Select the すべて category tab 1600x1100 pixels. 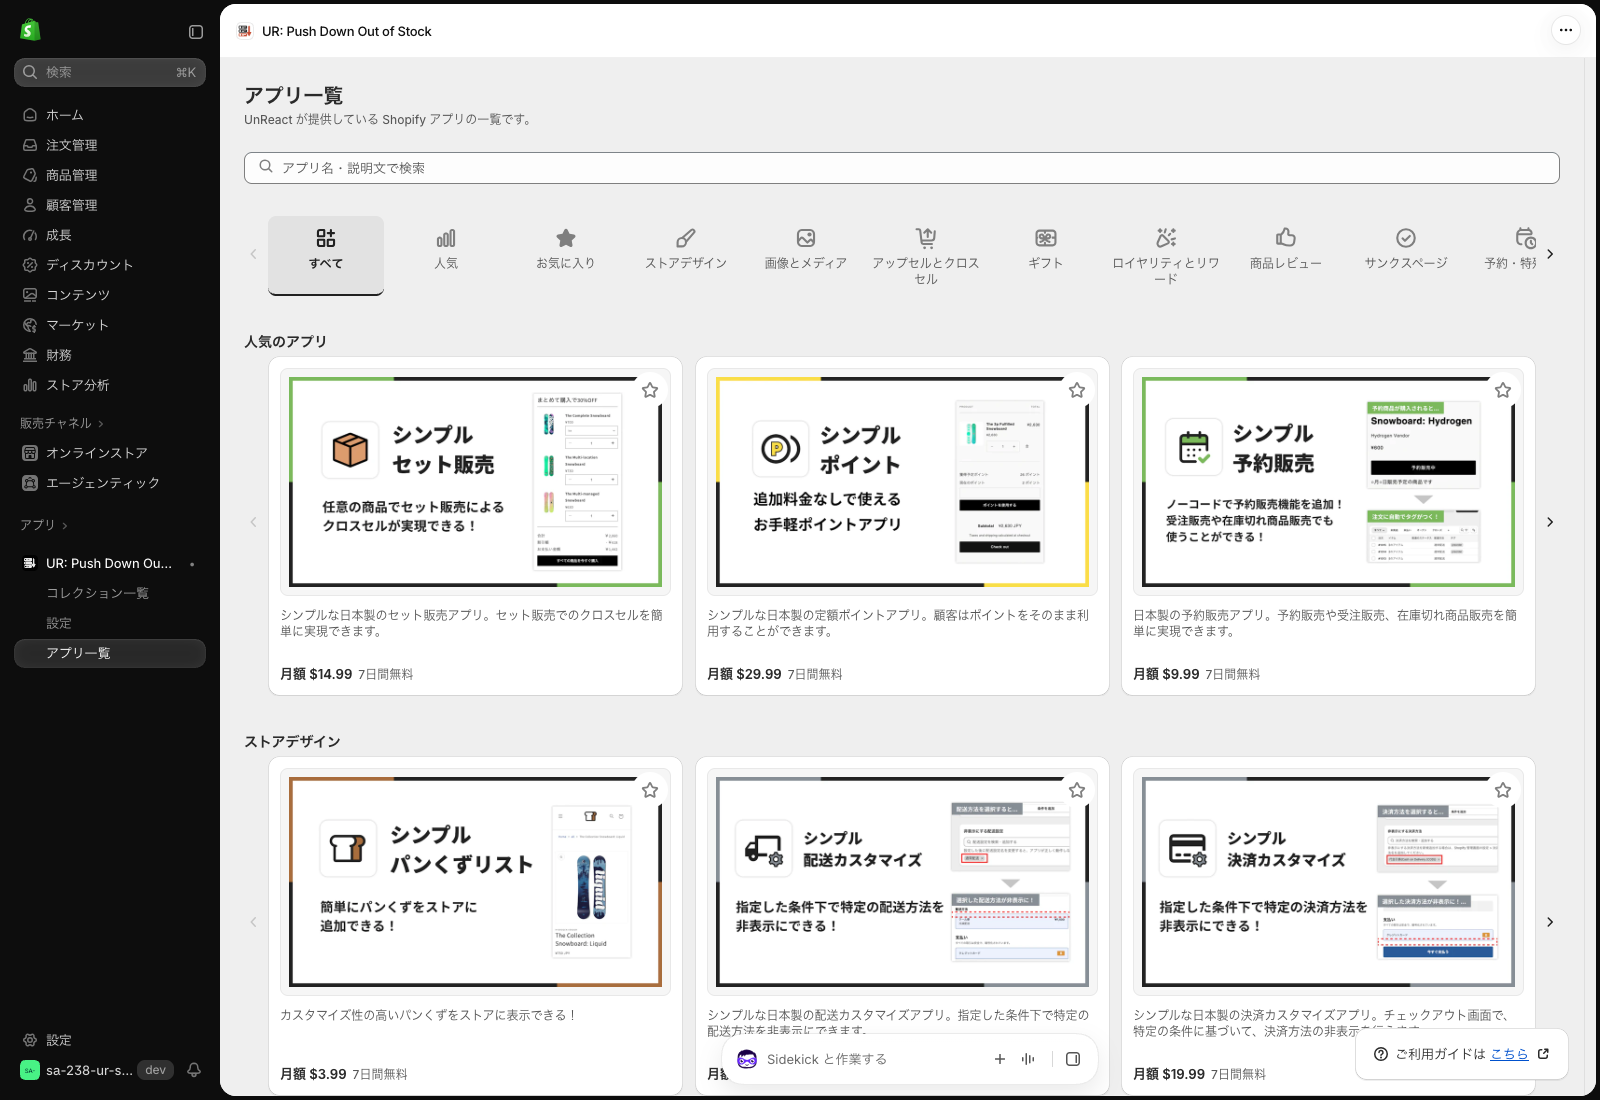(326, 255)
